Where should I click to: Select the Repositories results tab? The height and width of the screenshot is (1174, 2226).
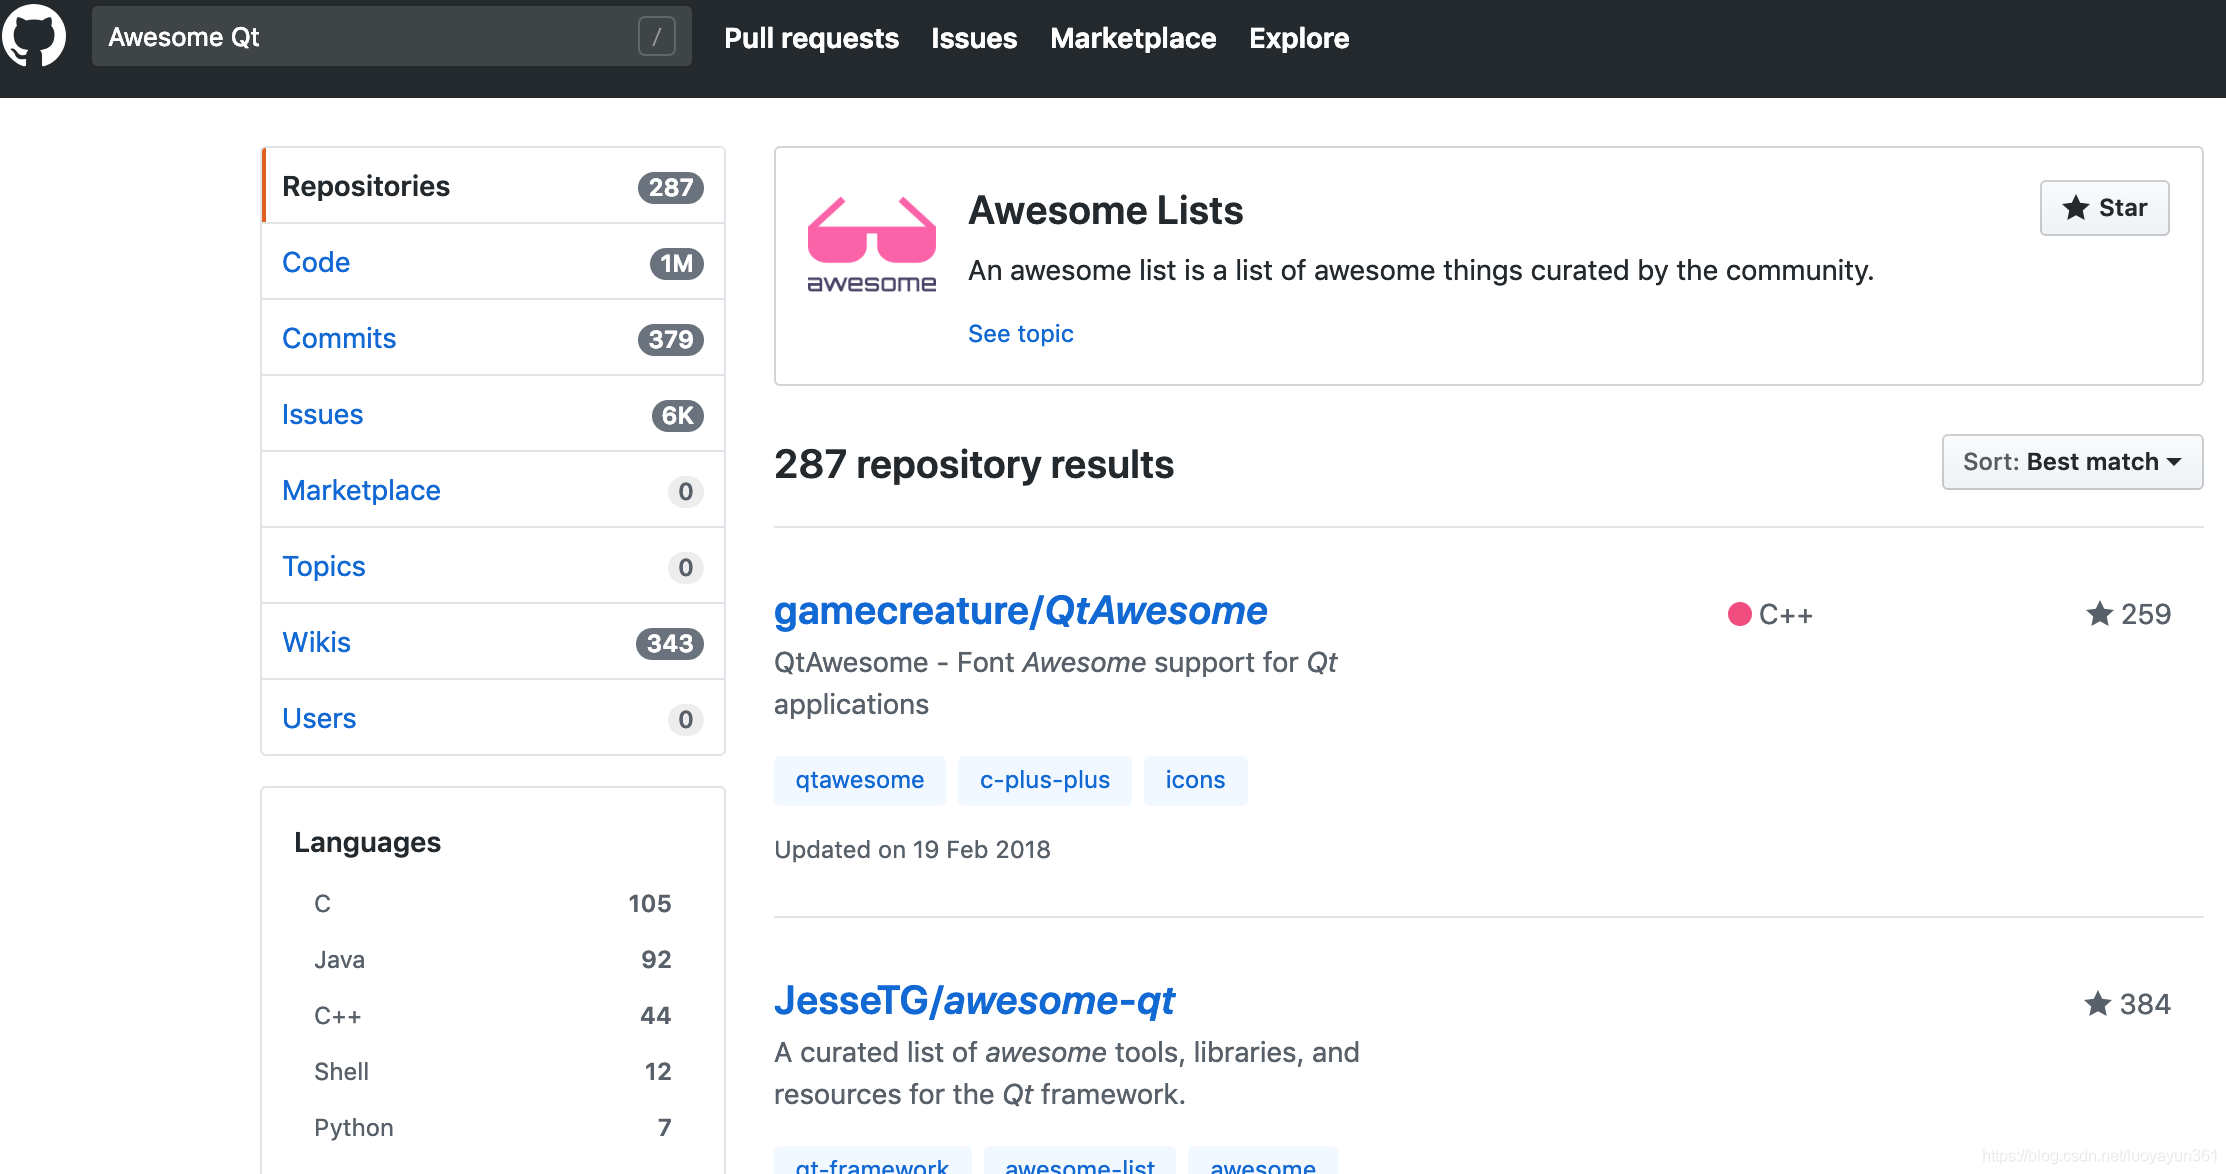point(493,186)
